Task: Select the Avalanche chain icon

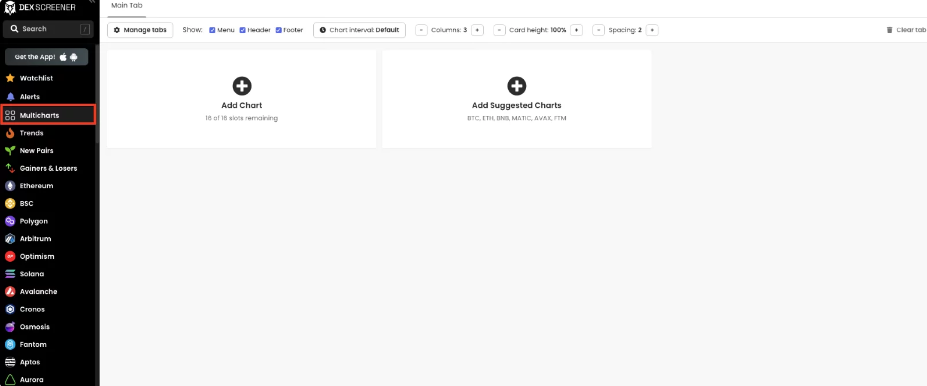Action: (10, 291)
